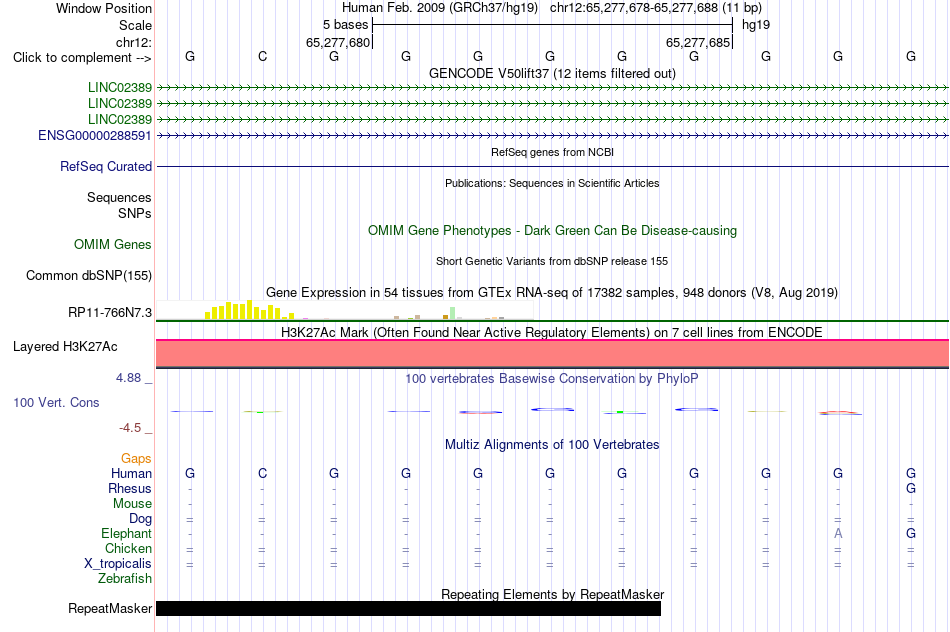The image size is (950, 632).
Task: Click the Scale label
Action: (135, 25)
